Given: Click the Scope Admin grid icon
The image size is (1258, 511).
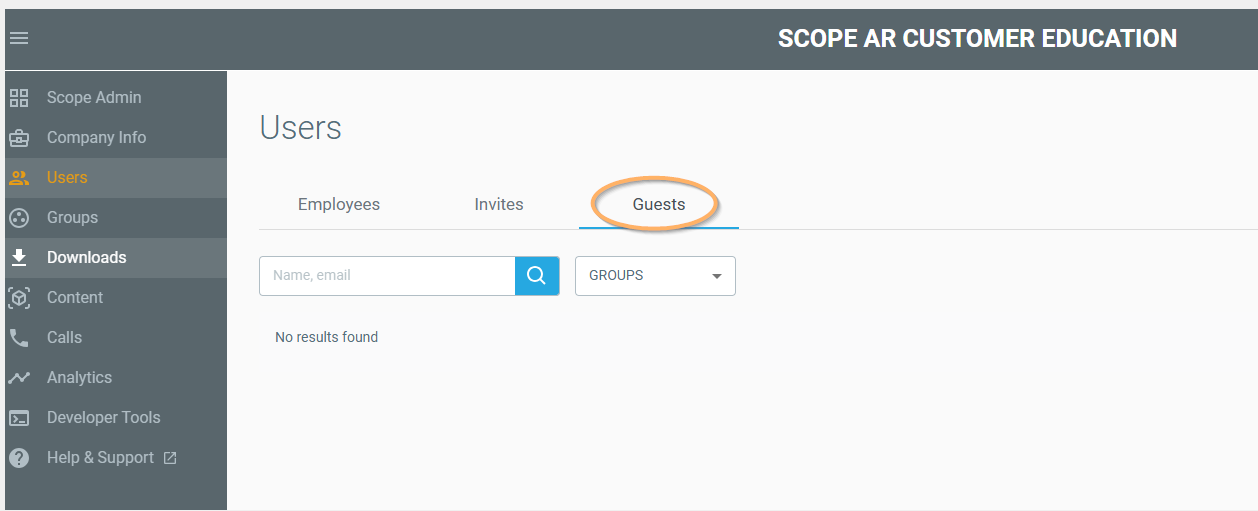Looking at the screenshot, I should pyautogui.click(x=19, y=98).
